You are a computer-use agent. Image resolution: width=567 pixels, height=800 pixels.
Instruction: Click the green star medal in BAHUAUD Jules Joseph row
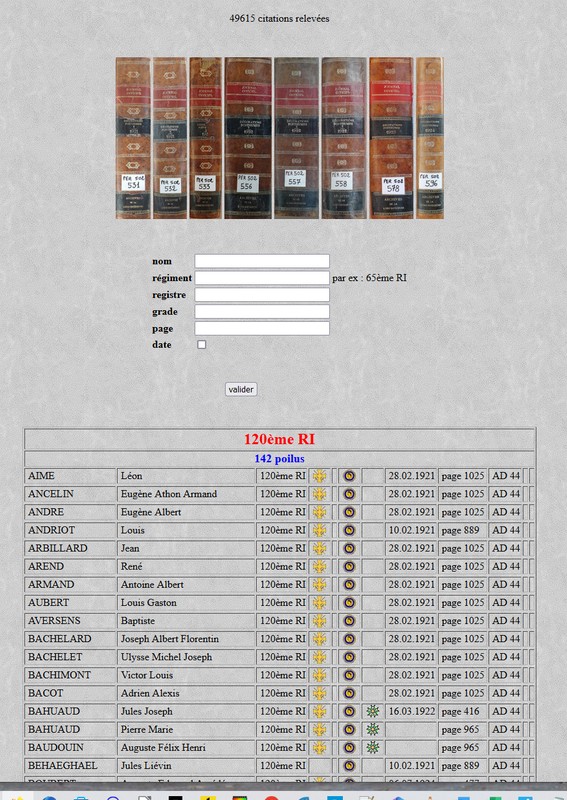point(373,711)
